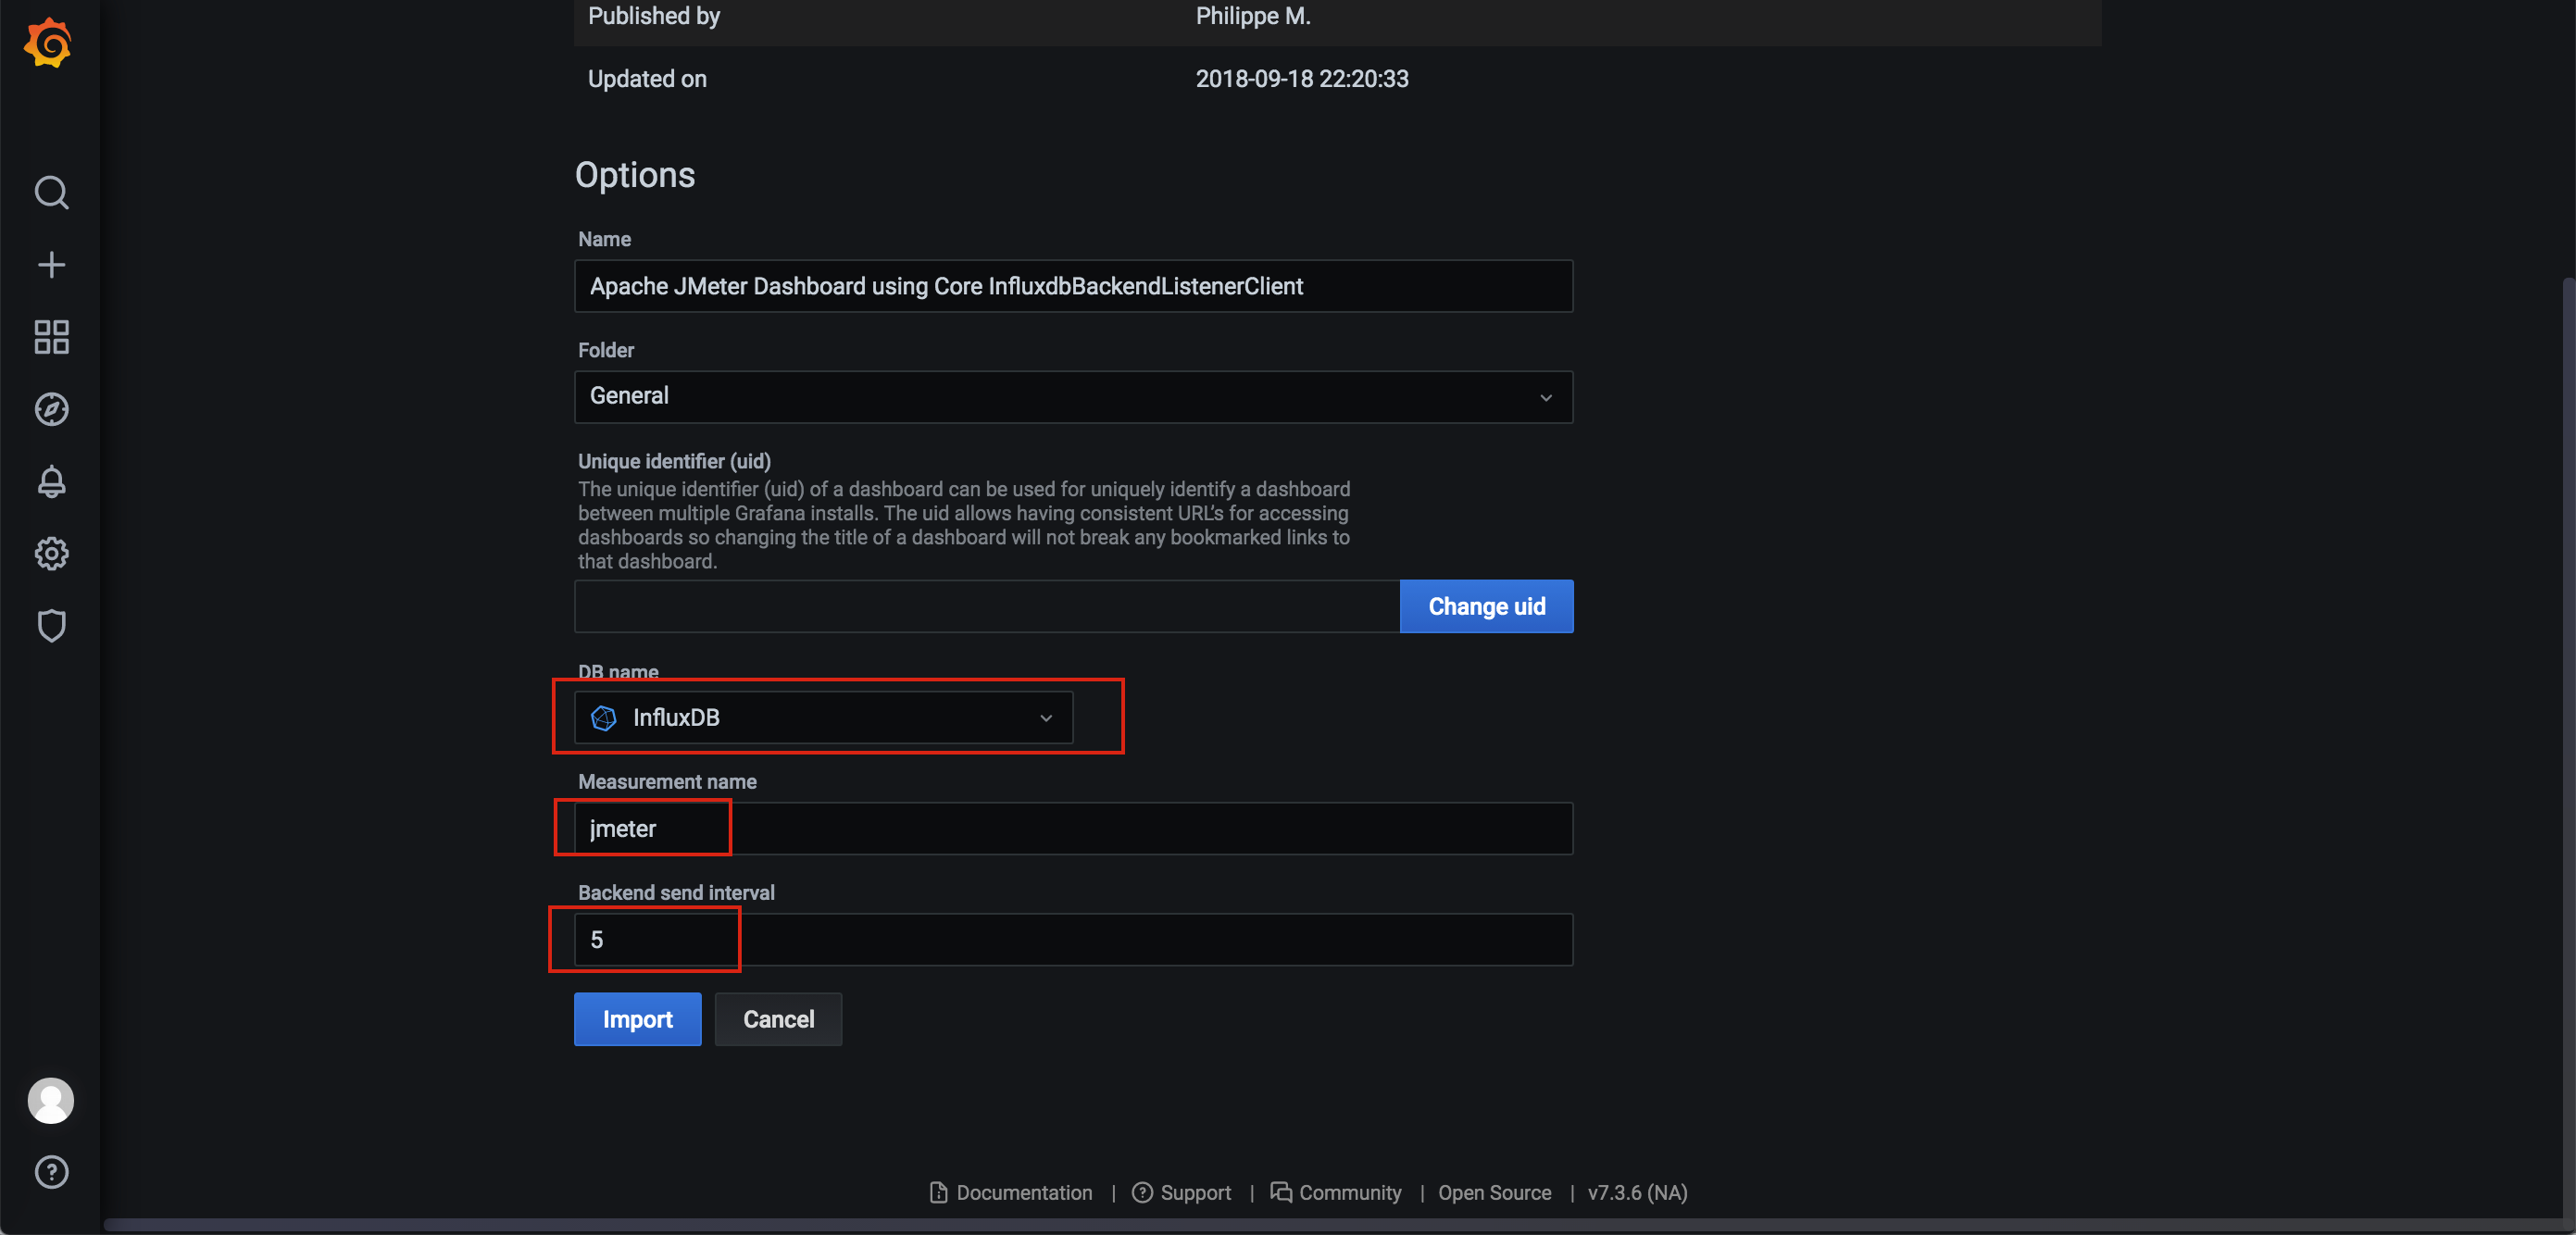Click the Grafana logo home icon
The height and width of the screenshot is (1235, 2576).
tap(49, 44)
